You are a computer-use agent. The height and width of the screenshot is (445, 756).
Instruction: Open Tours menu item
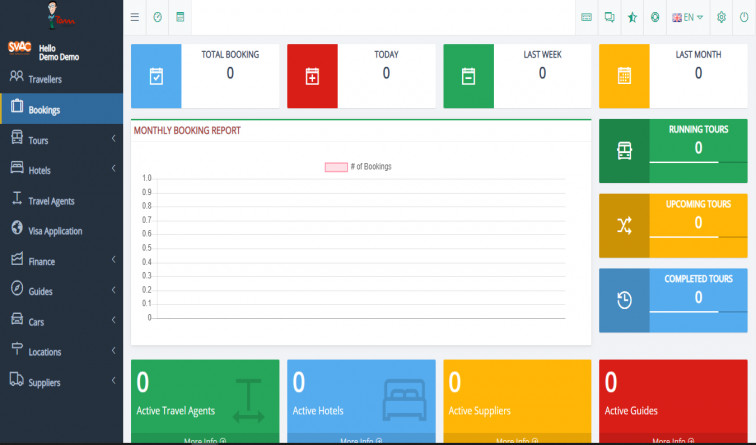61,139
